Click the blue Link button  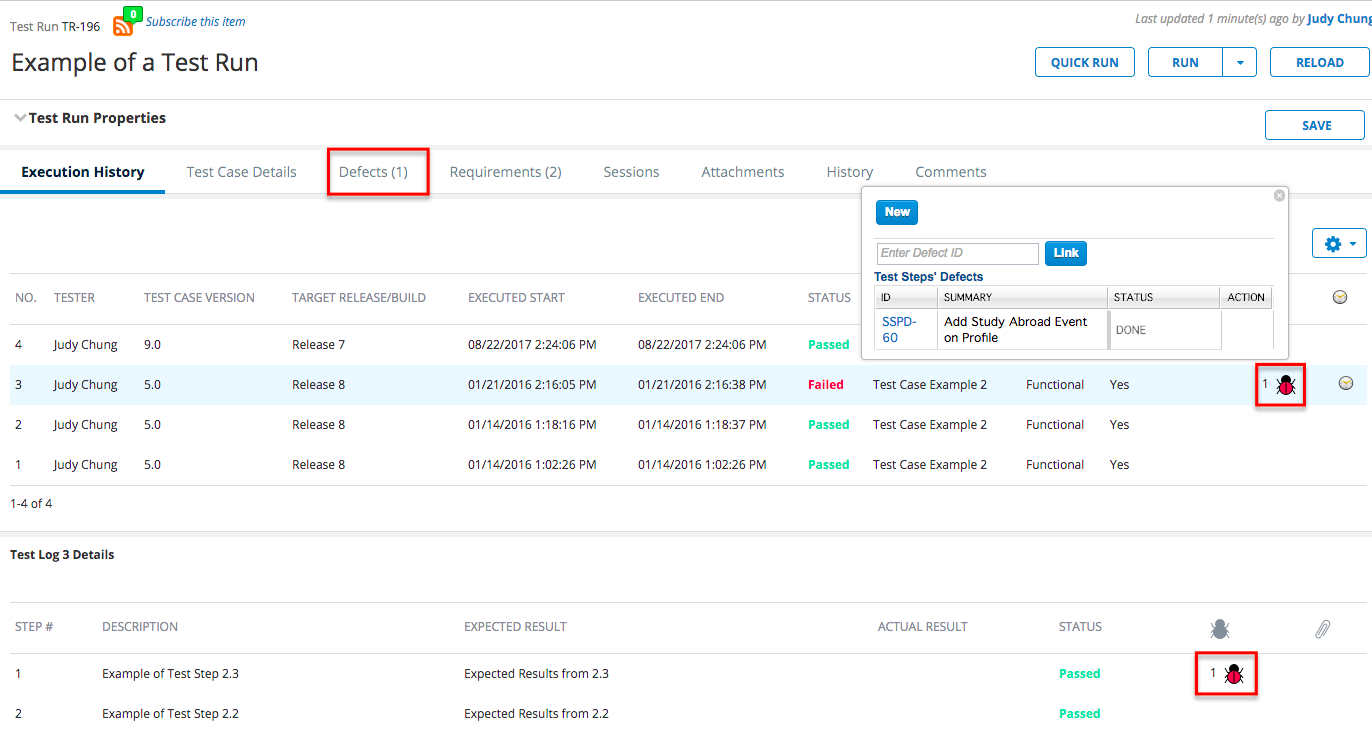click(1065, 253)
